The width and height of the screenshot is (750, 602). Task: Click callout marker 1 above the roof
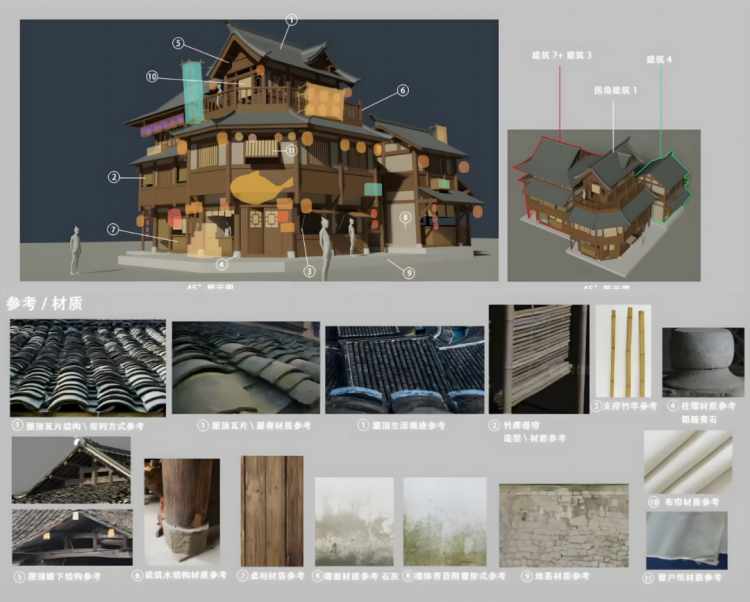(x=292, y=20)
